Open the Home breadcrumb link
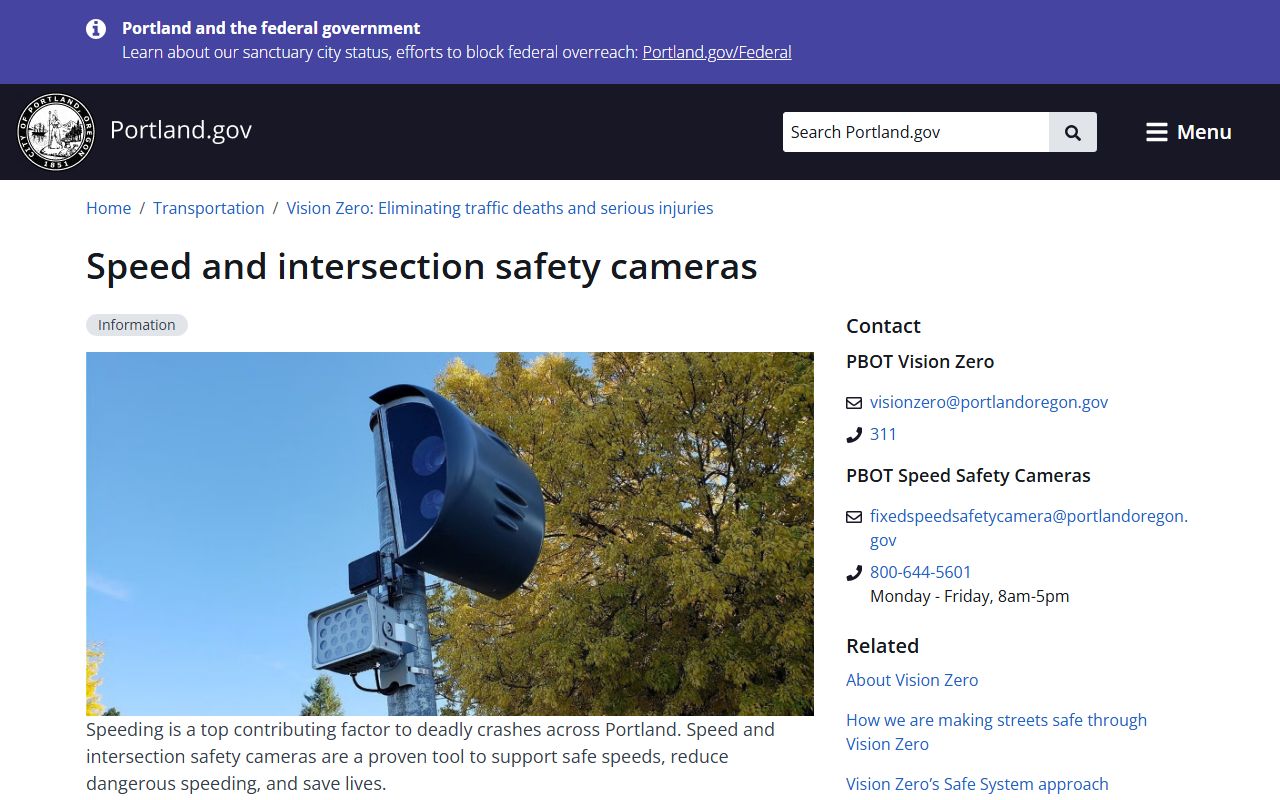This screenshot has width=1280, height=800. [108, 208]
